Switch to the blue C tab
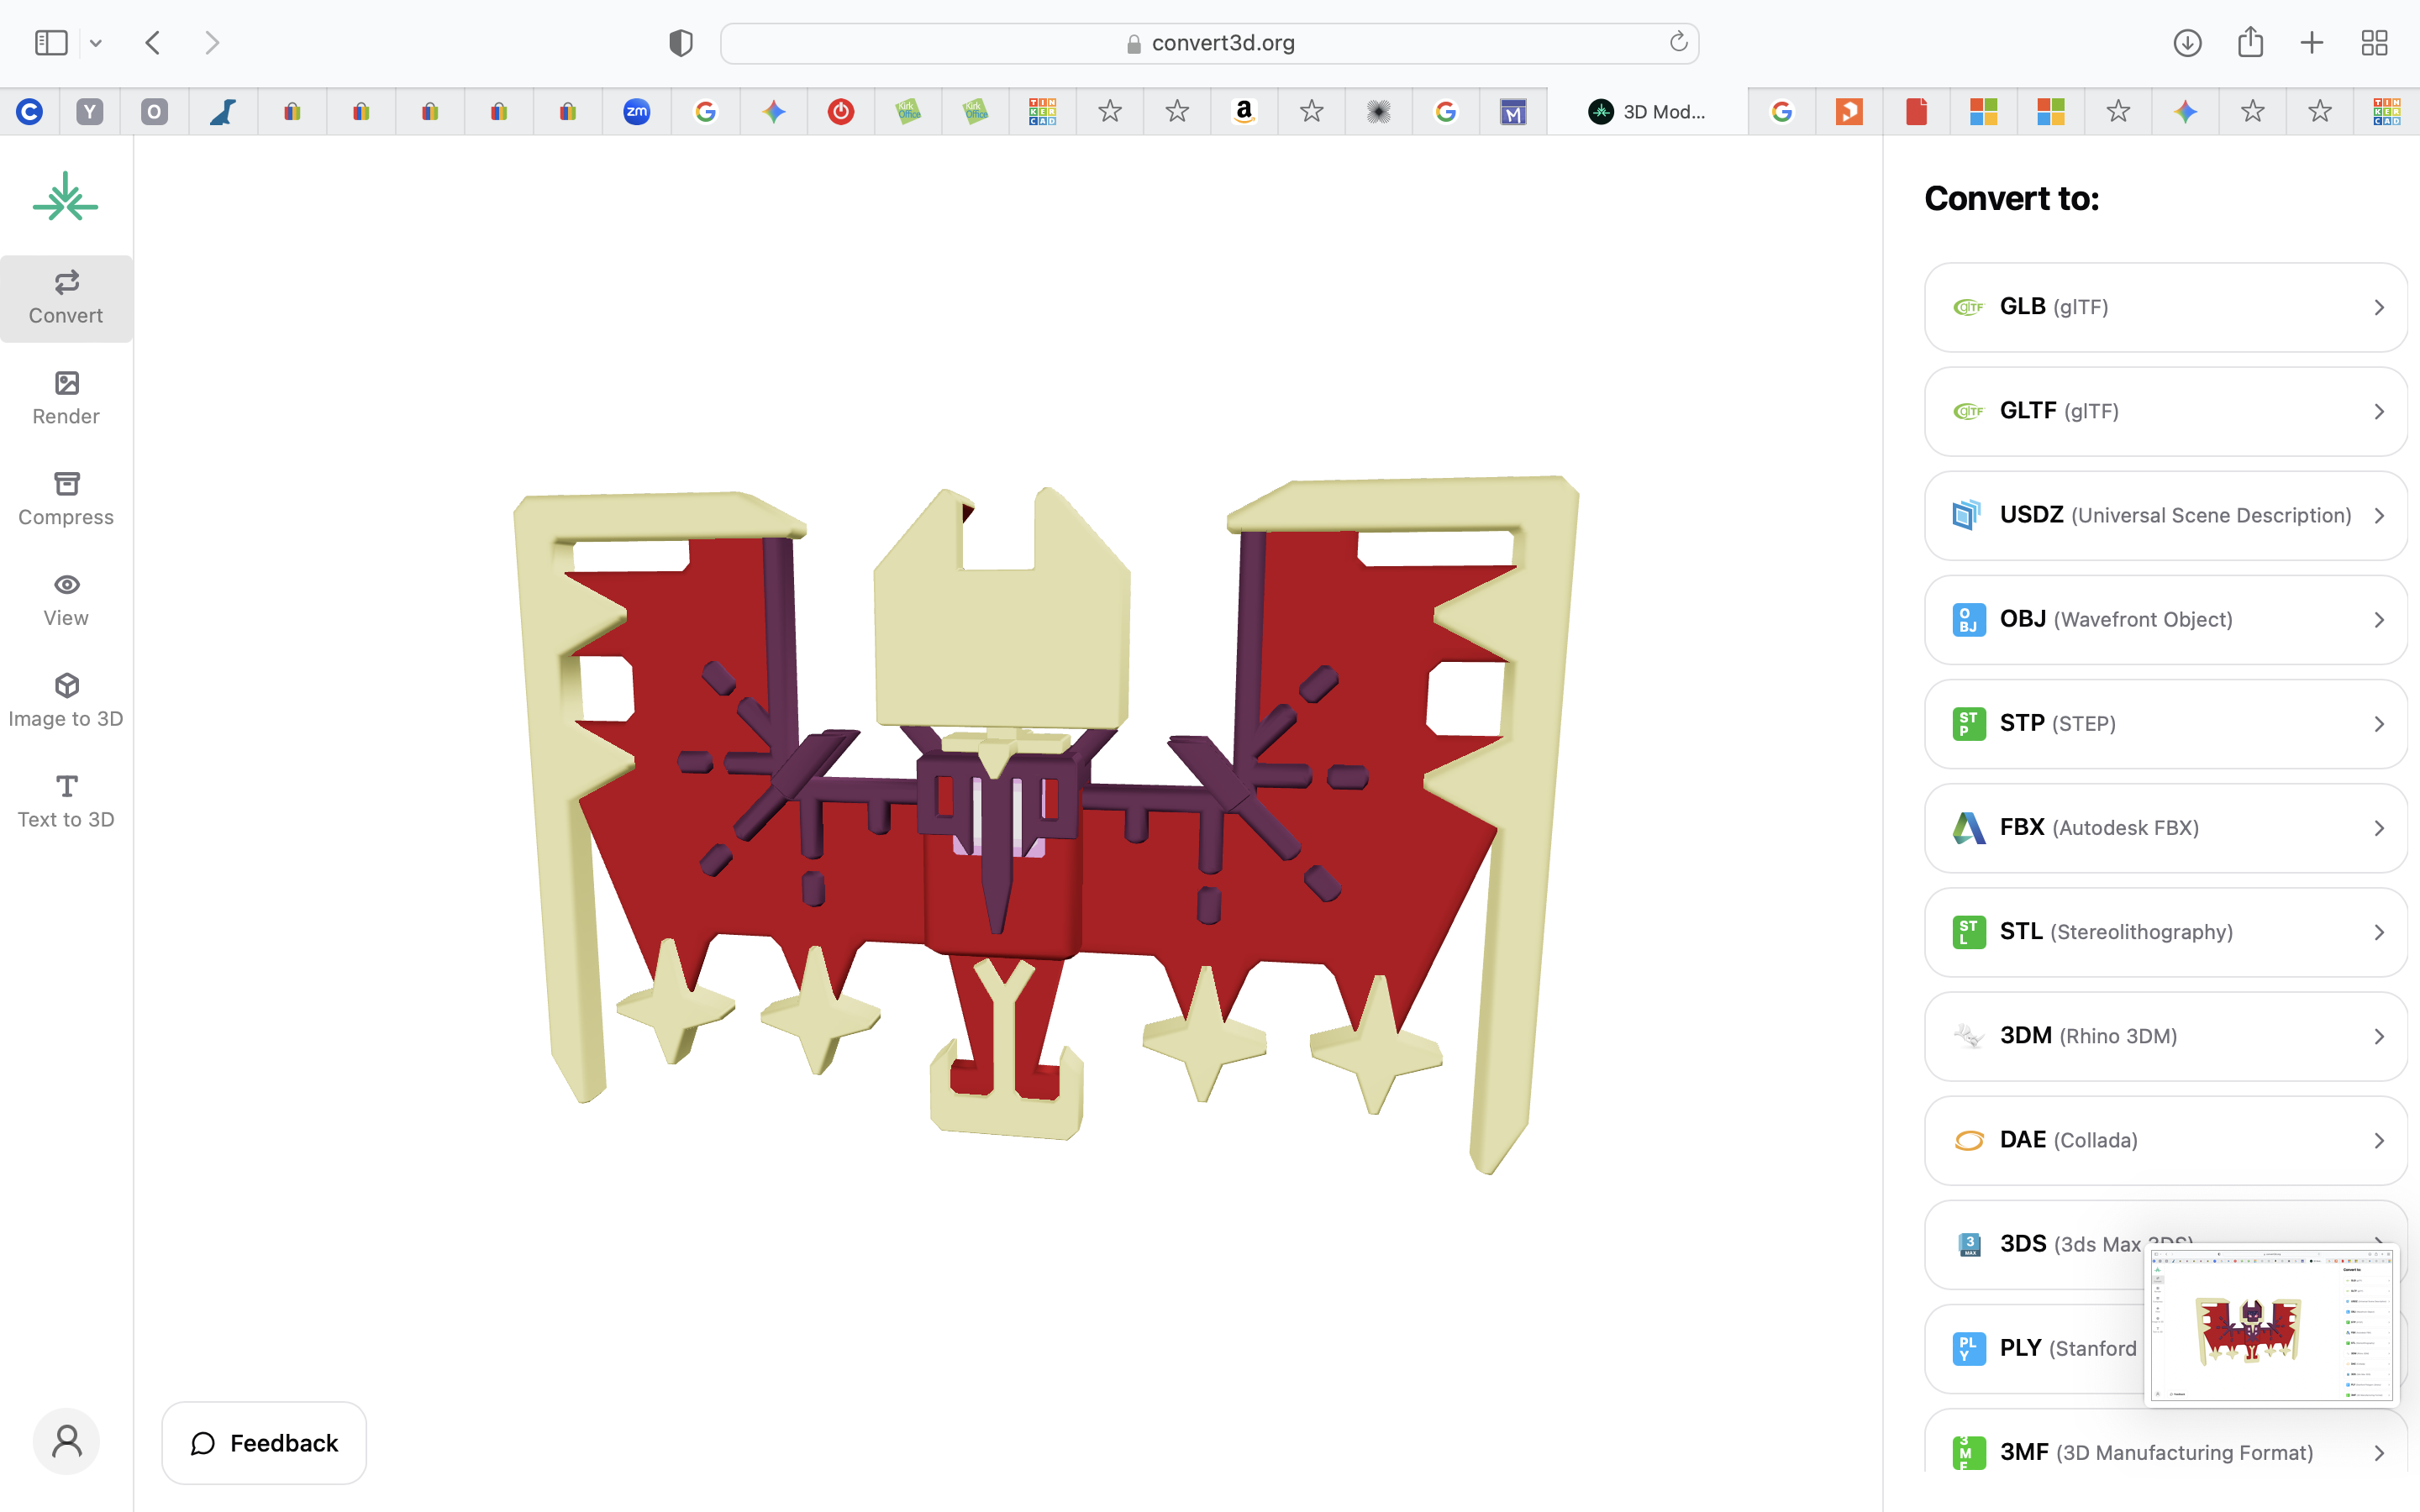The image size is (2420, 1512). [29, 111]
